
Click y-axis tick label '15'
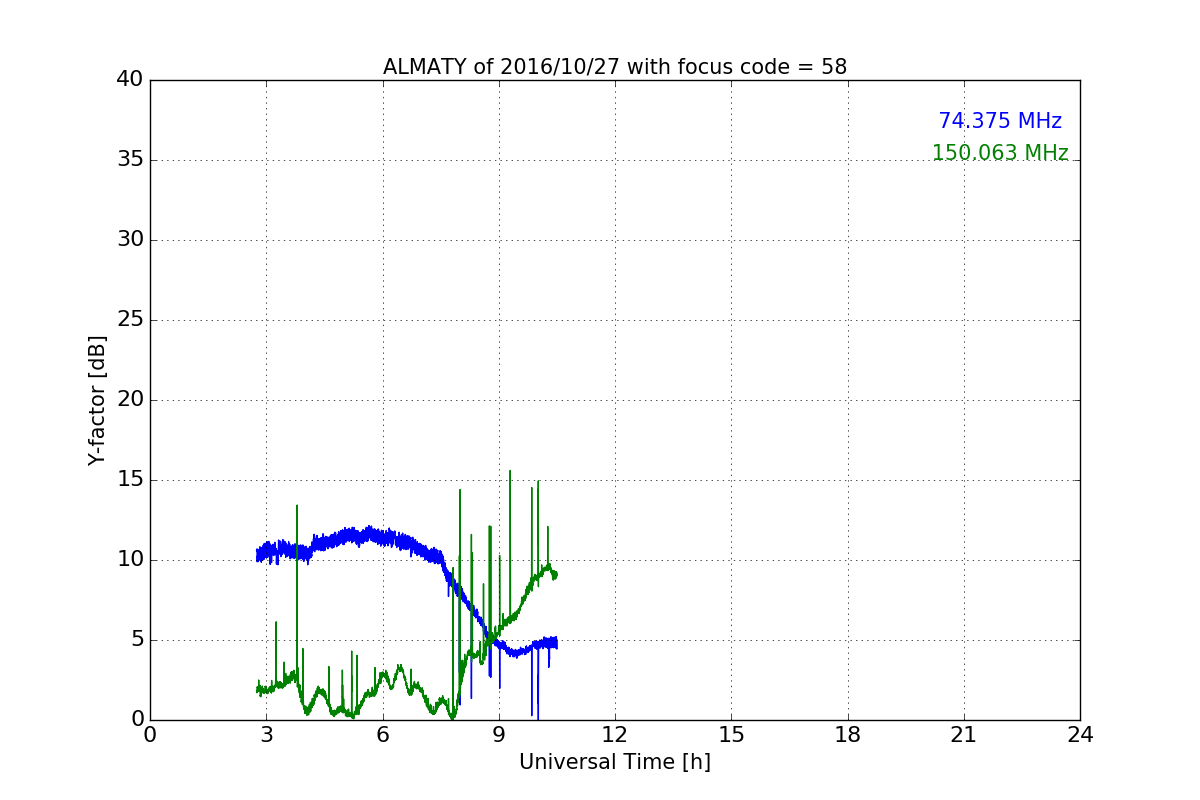129,480
